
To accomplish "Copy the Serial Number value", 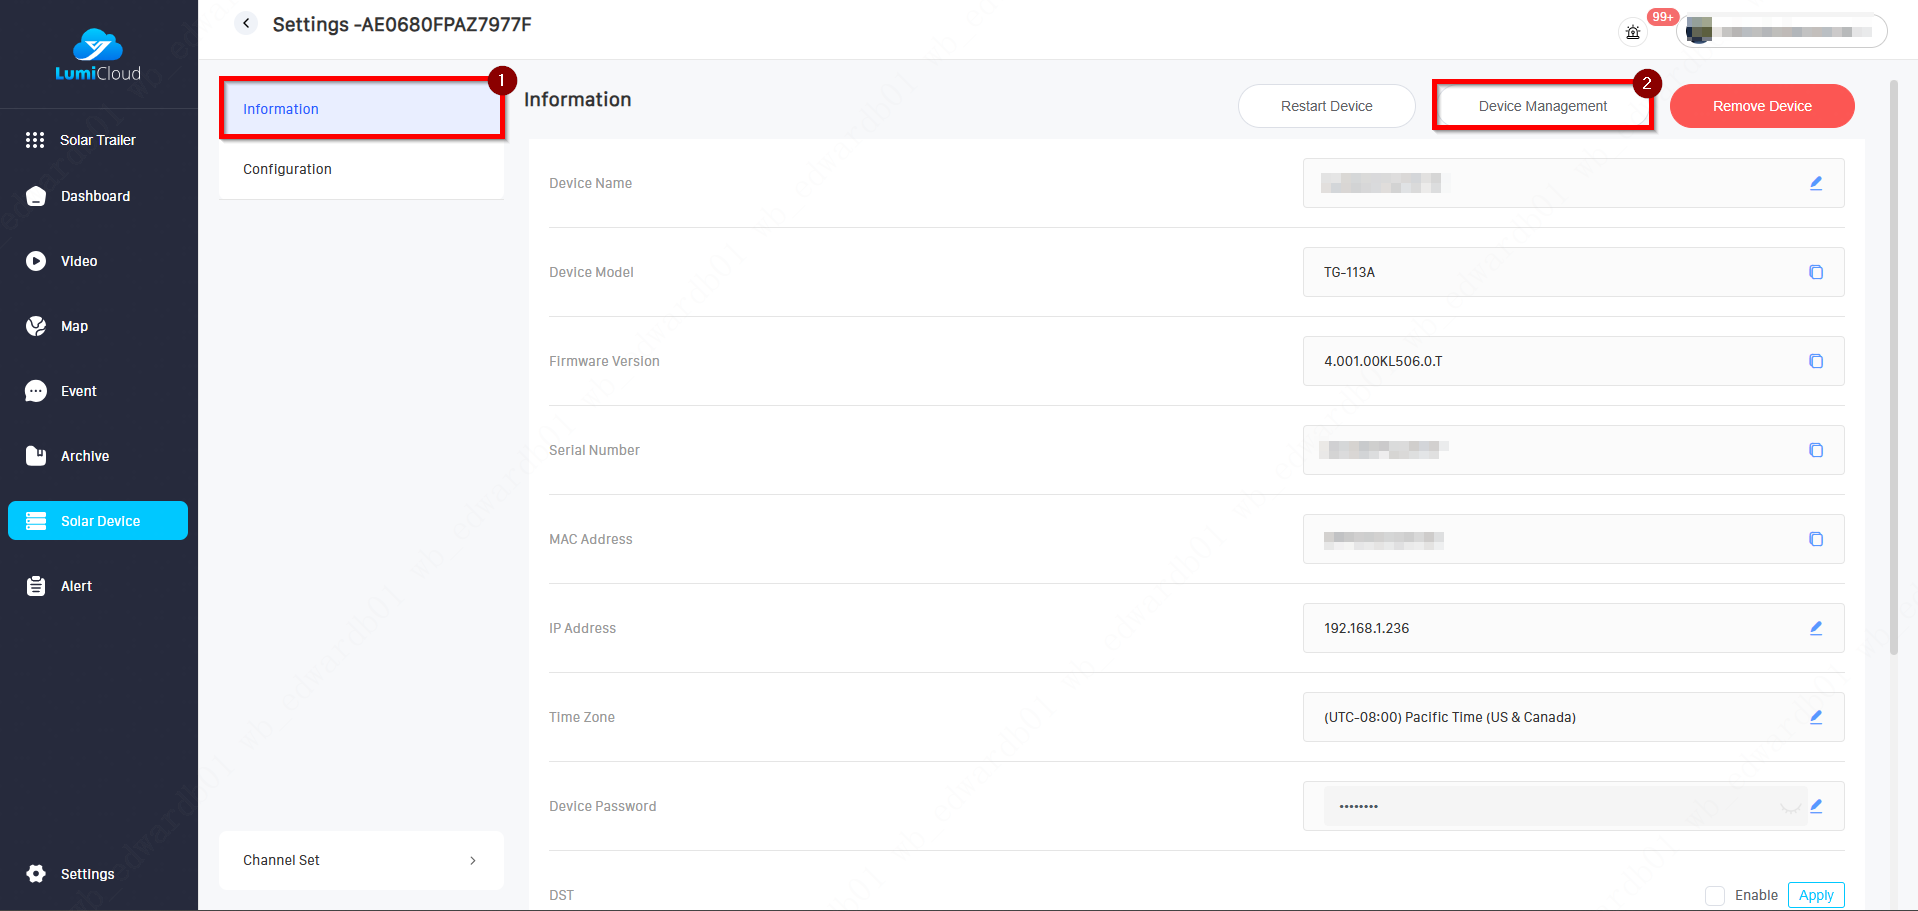I will click(x=1816, y=450).
